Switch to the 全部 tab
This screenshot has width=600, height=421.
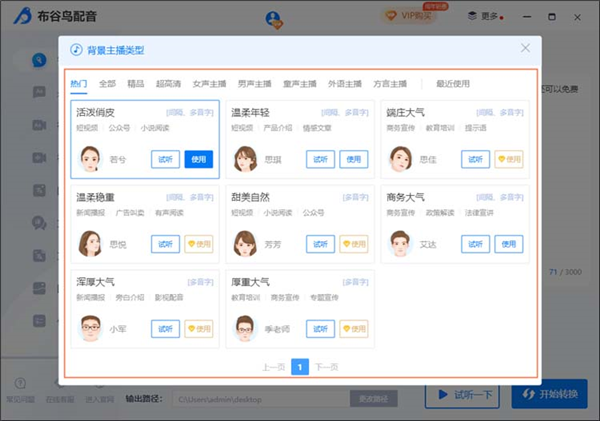pos(107,84)
